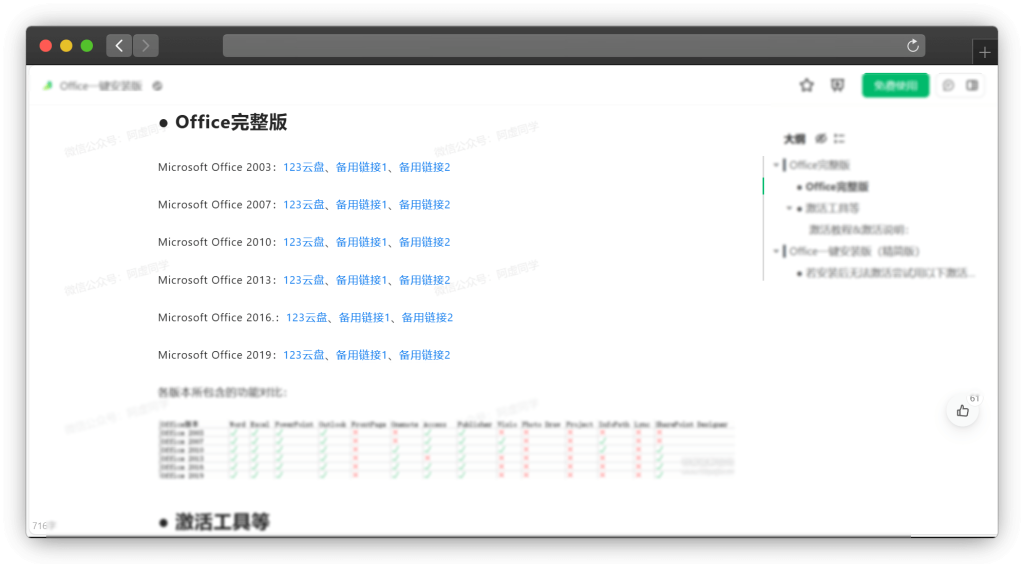Image resolution: width=1024 pixels, height=564 pixels.
Task: Select the last outline entry ending with ellipsis
Action: pos(889,273)
